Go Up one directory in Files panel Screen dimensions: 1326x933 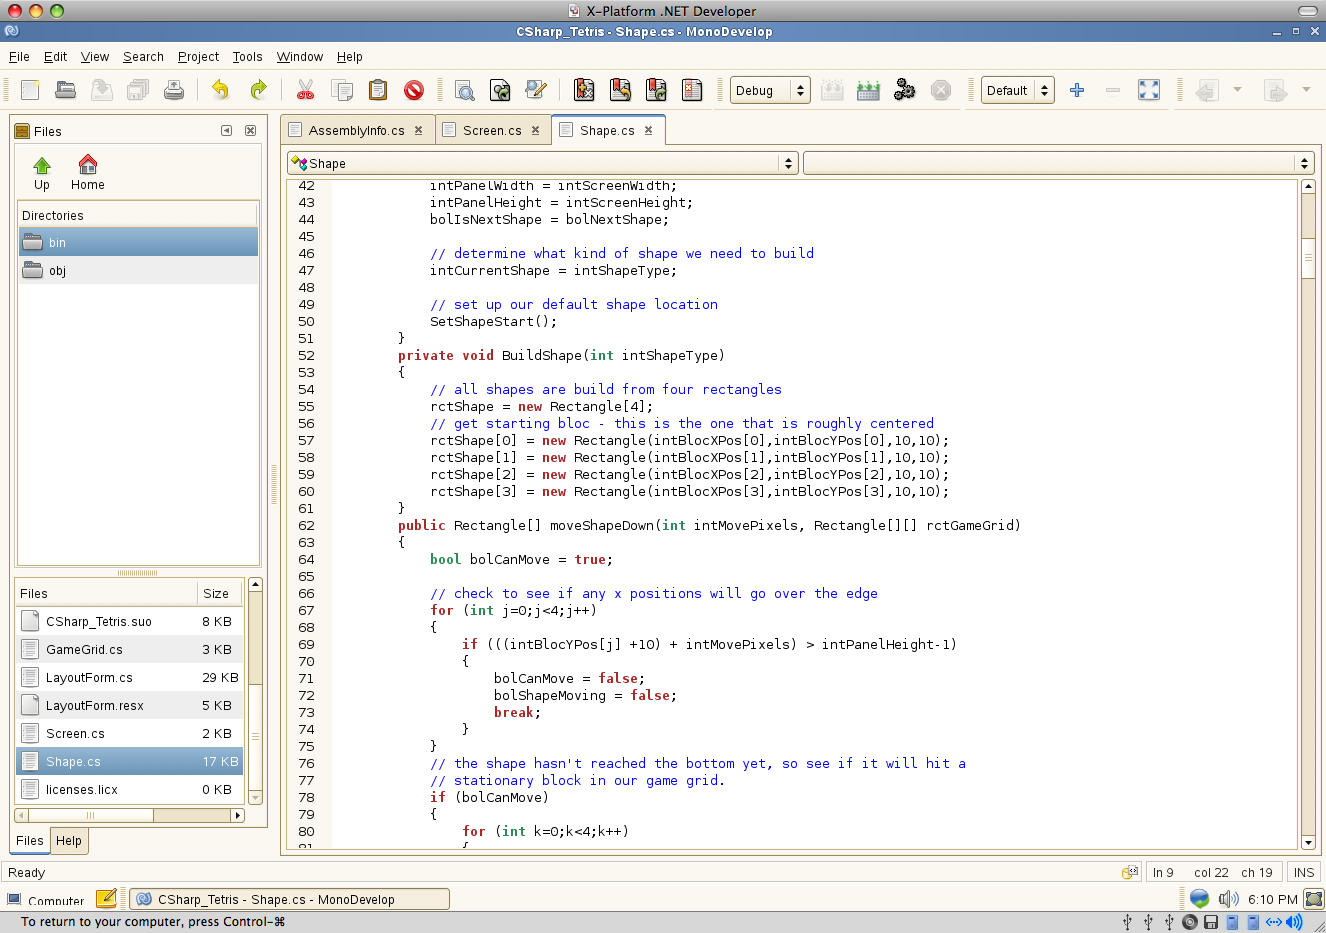coord(42,173)
